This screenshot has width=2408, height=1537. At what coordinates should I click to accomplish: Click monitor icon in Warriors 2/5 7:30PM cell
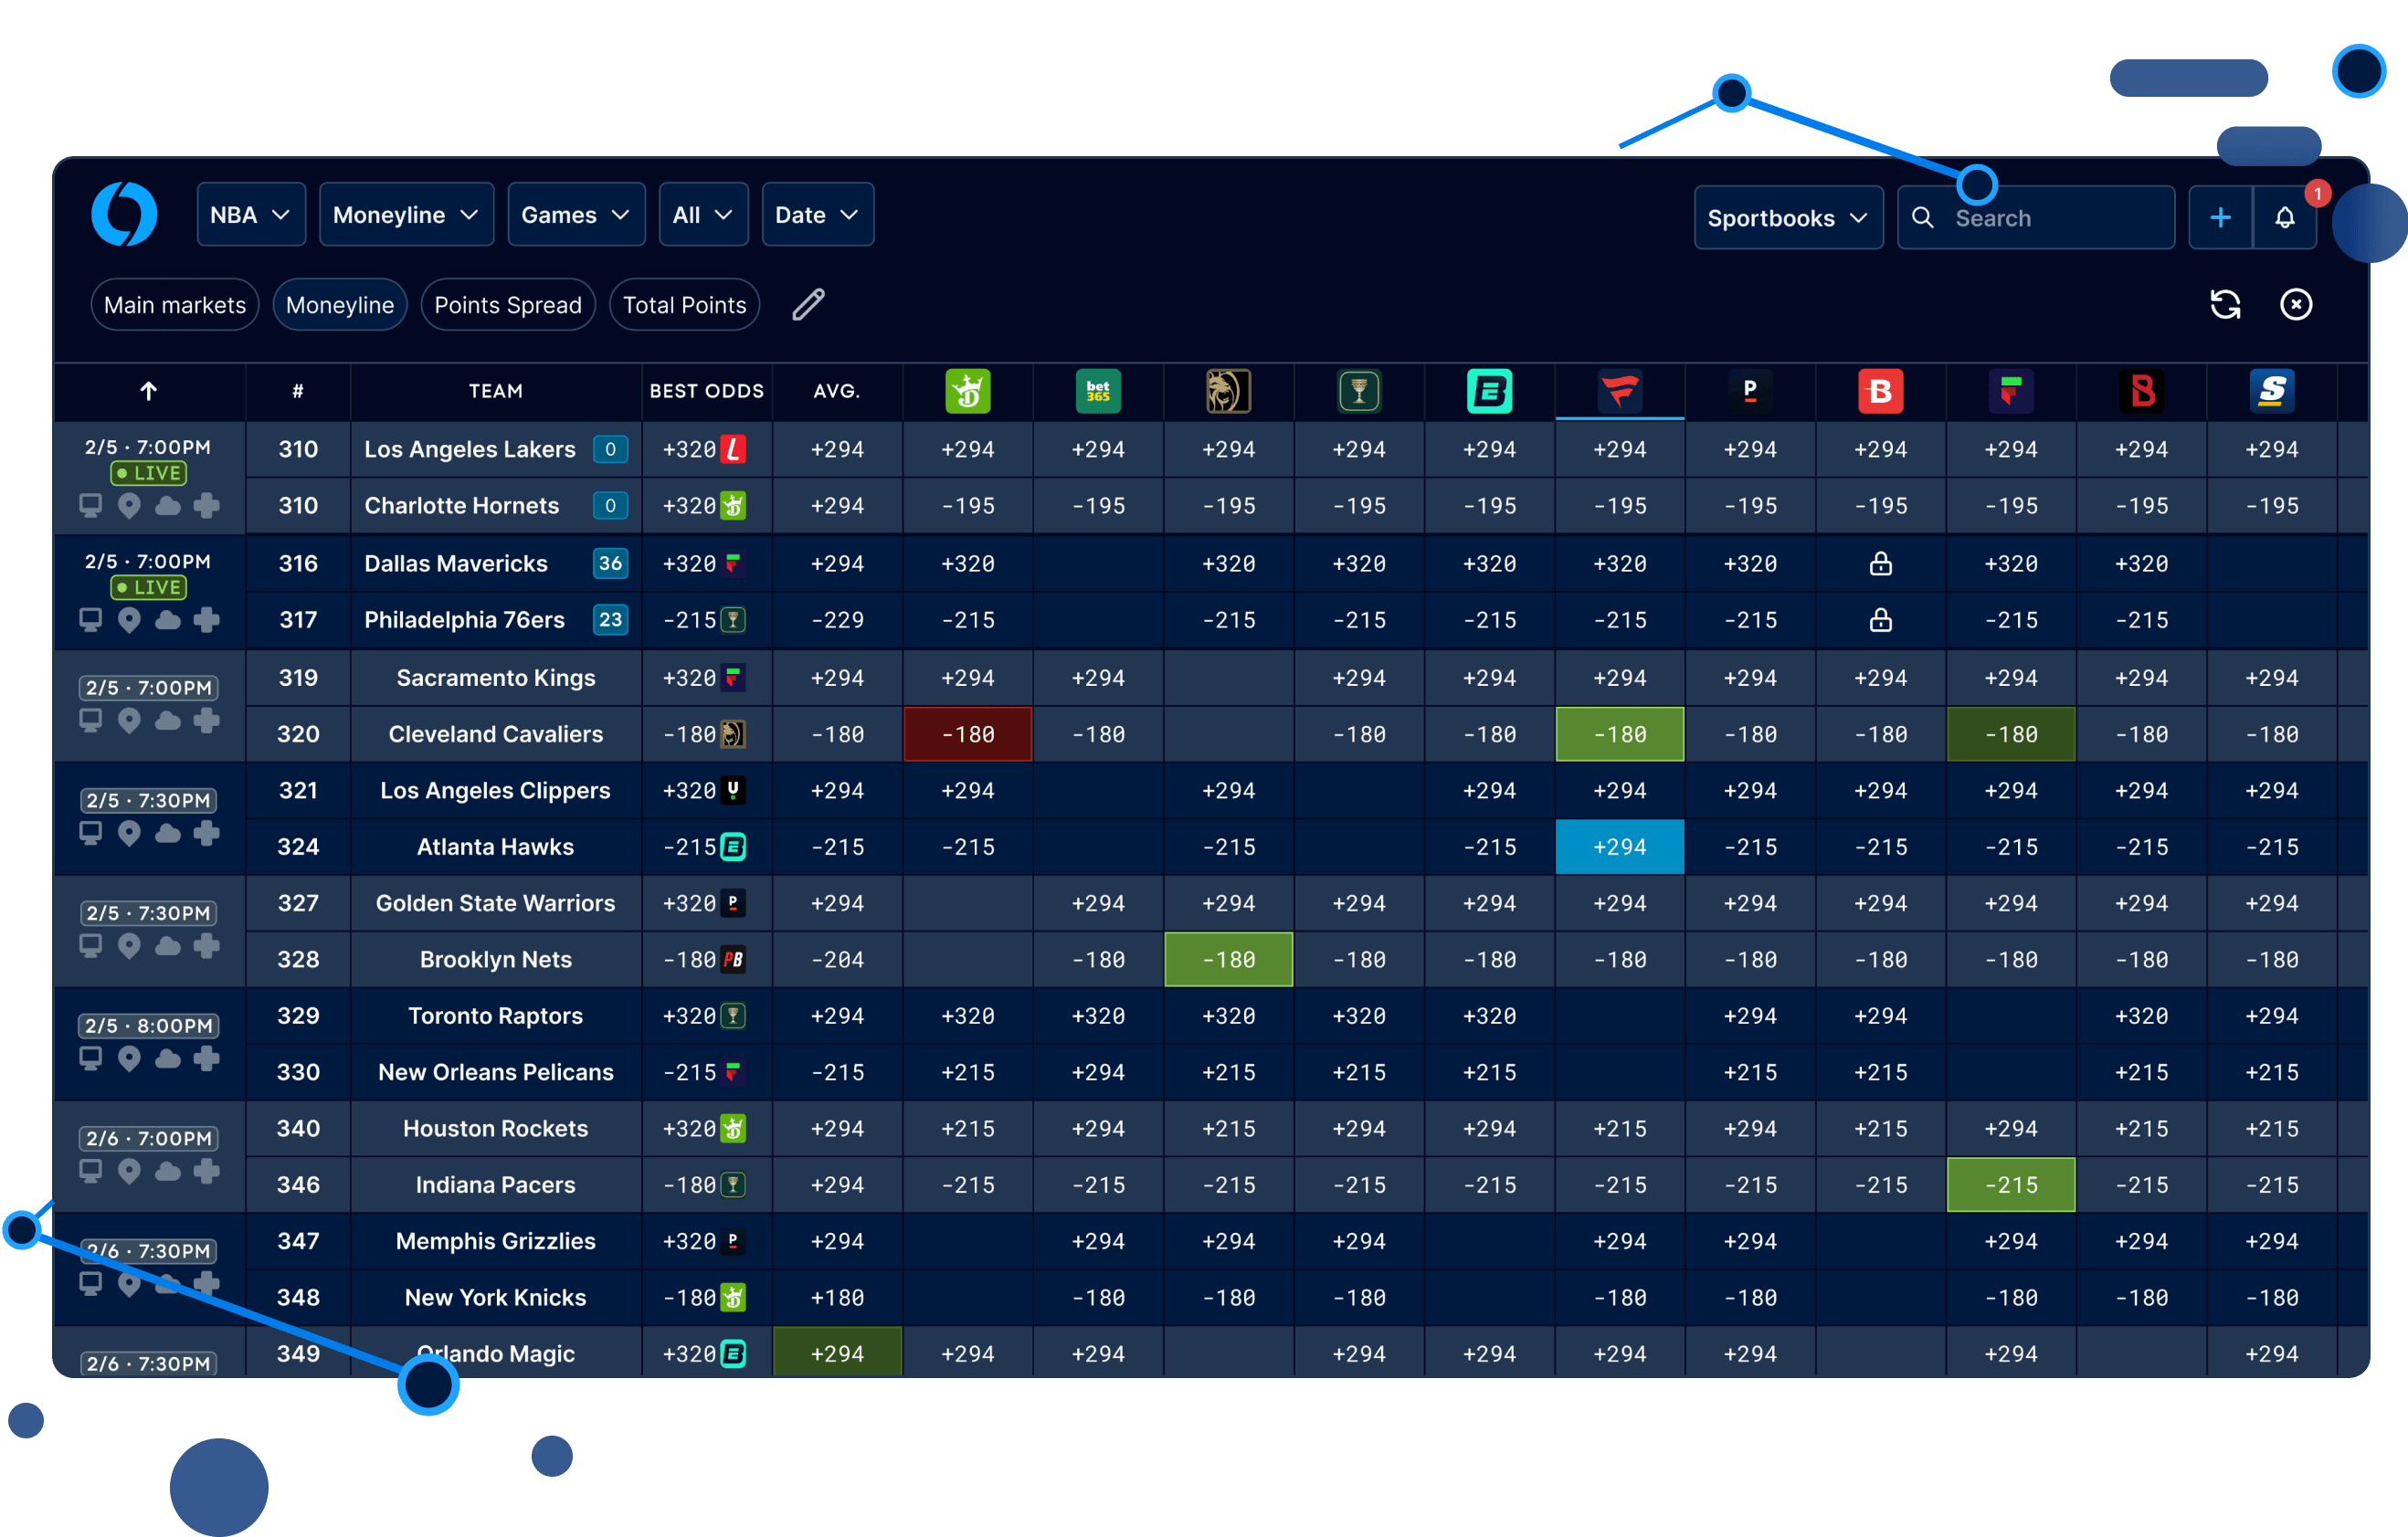click(x=91, y=945)
